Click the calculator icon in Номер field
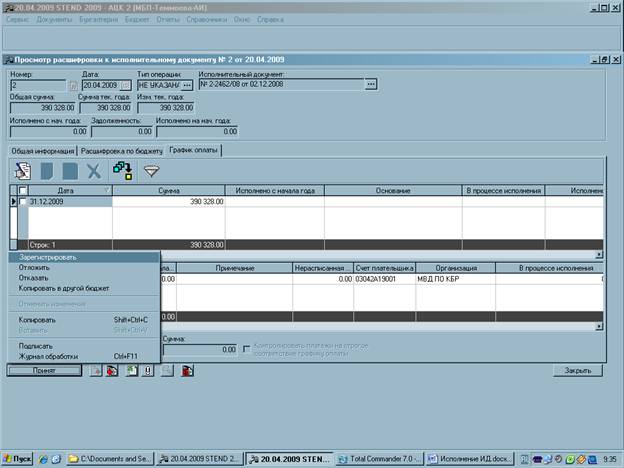Image resolution: width=624 pixels, height=468 pixels. click(x=72, y=85)
